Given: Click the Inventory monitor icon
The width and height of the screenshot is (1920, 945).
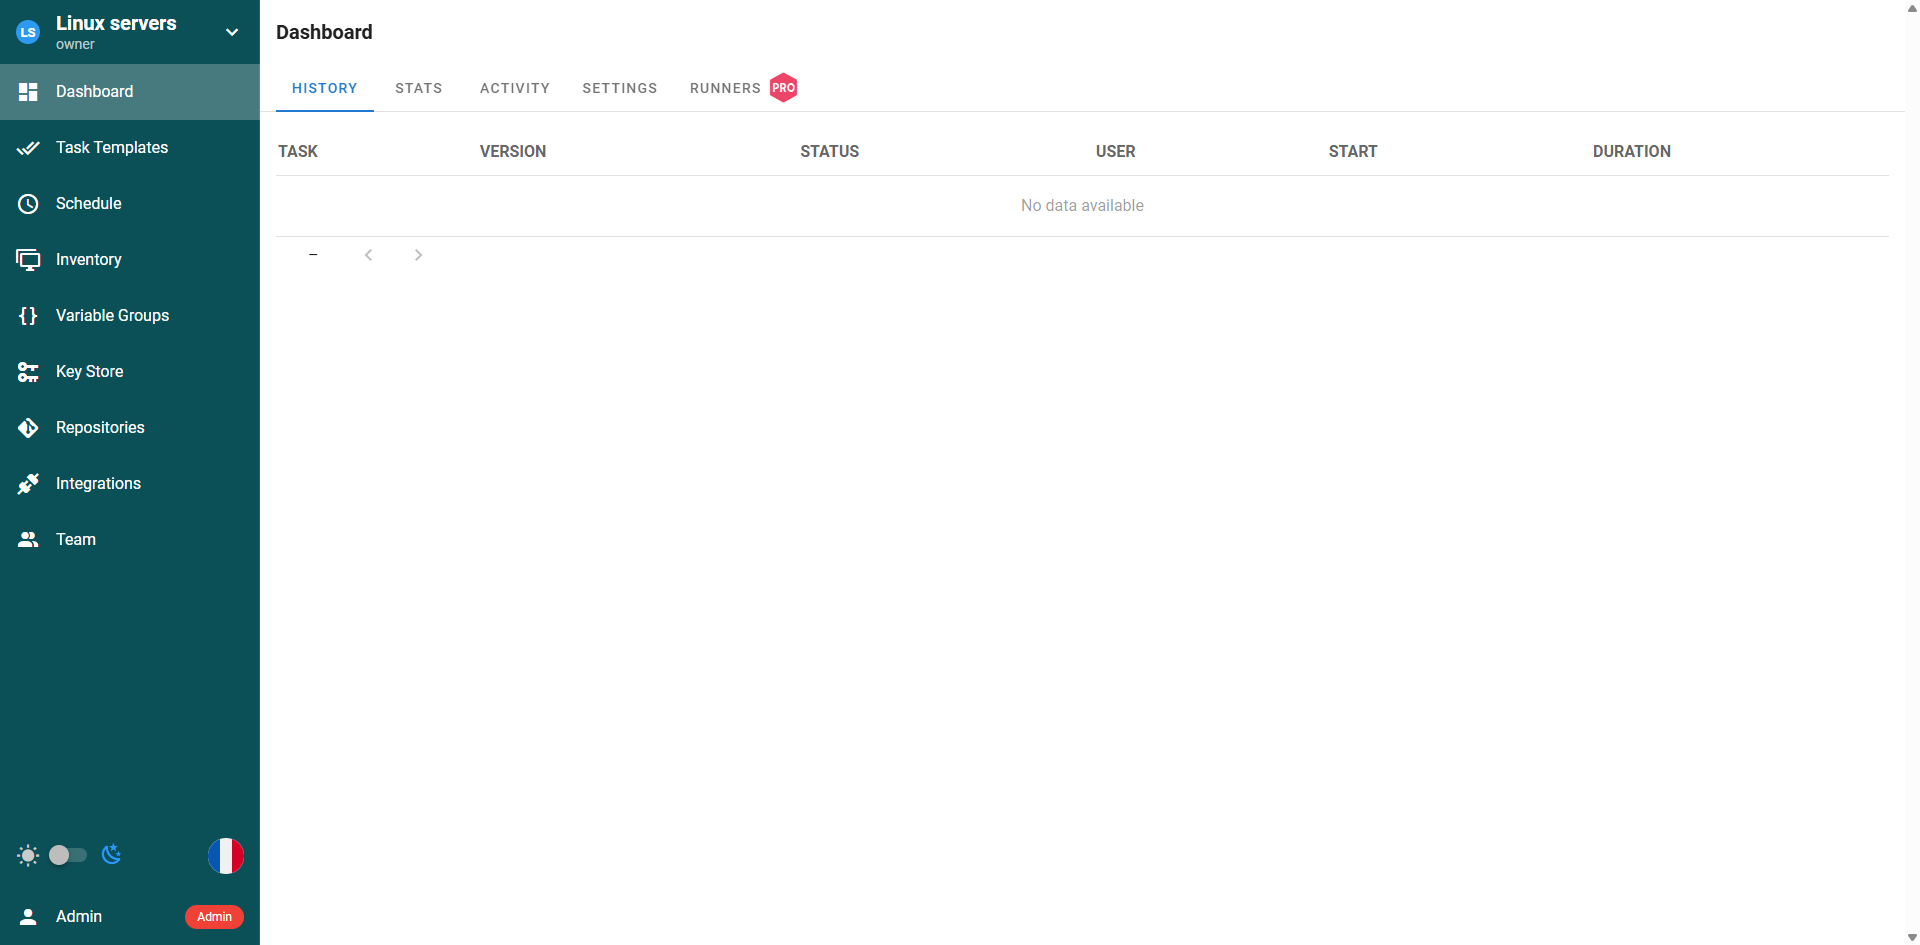Looking at the screenshot, I should [28, 260].
